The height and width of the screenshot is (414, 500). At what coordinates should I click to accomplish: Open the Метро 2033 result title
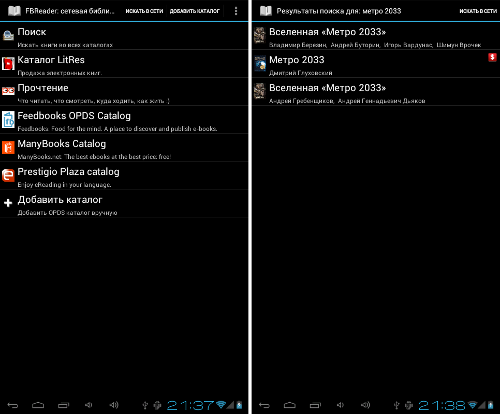(x=297, y=60)
